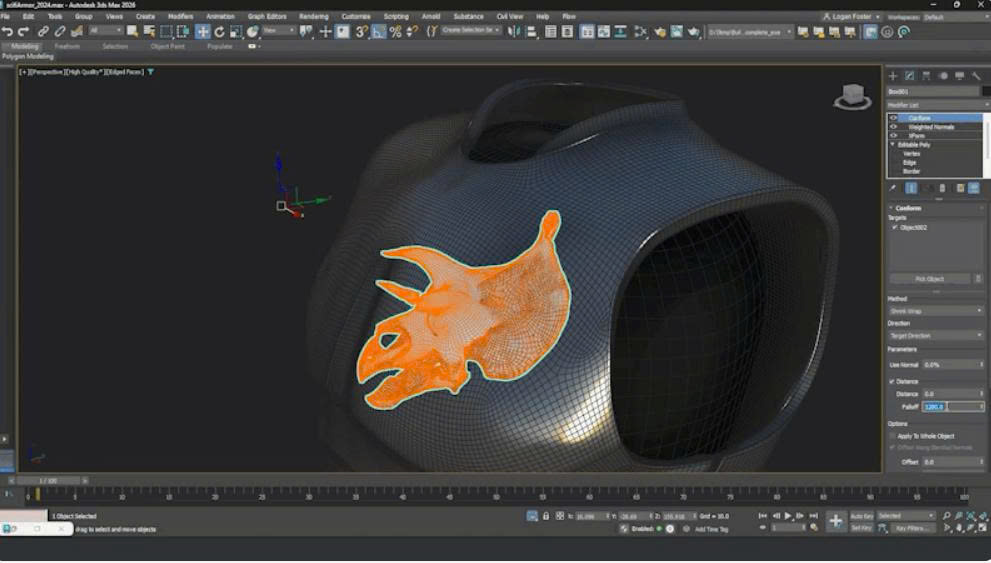Toggle visibility eye of Weighted Normals modifier

894,127
